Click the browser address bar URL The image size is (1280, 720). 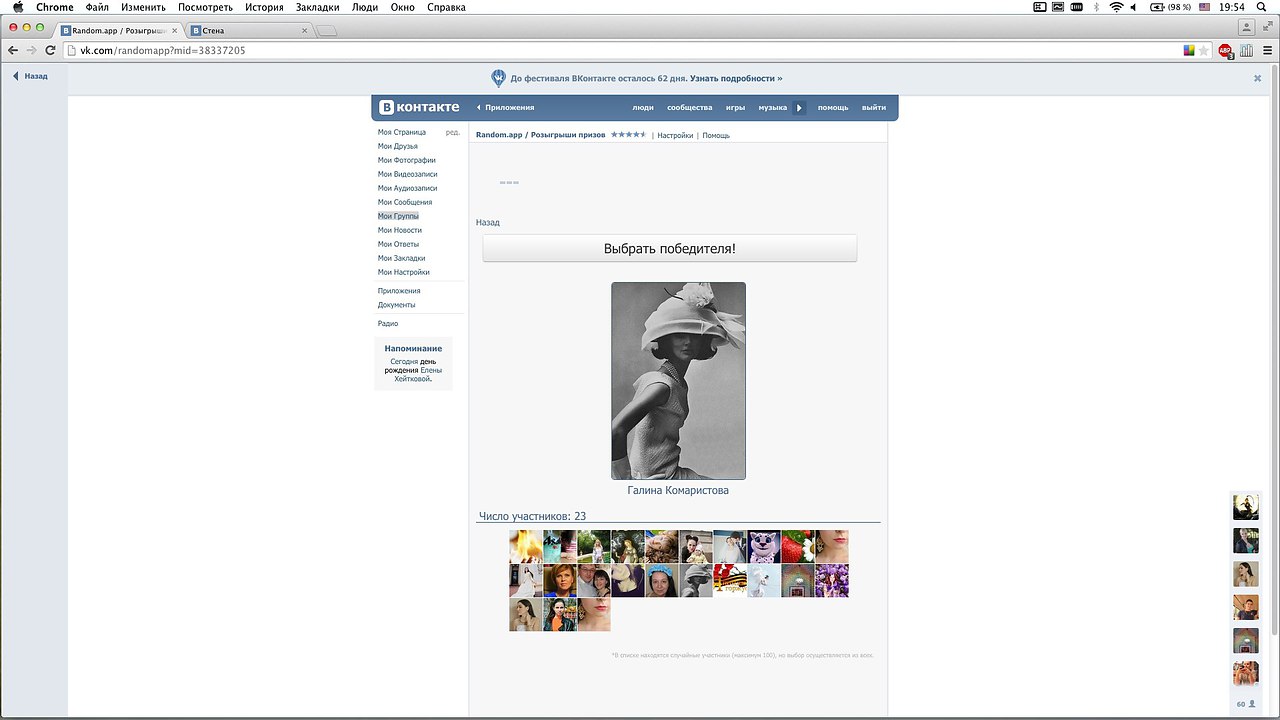(x=163, y=50)
